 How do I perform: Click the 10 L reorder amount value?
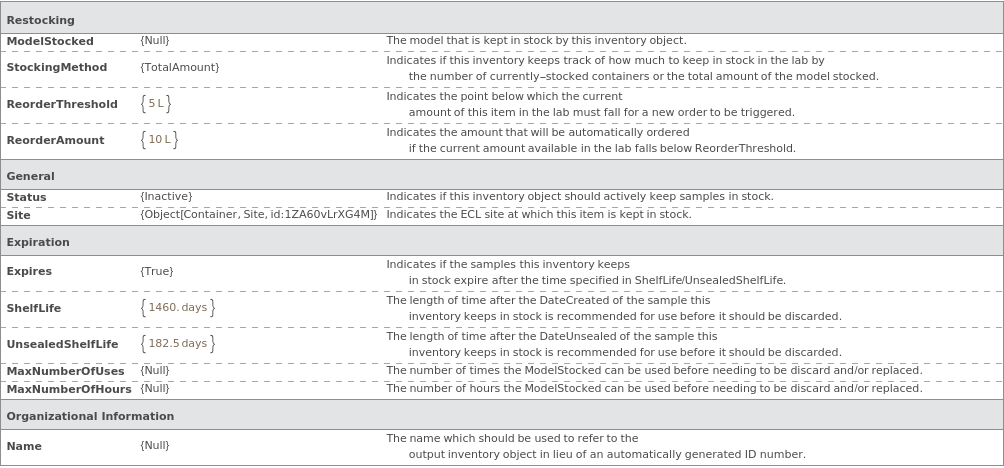(159, 140)
